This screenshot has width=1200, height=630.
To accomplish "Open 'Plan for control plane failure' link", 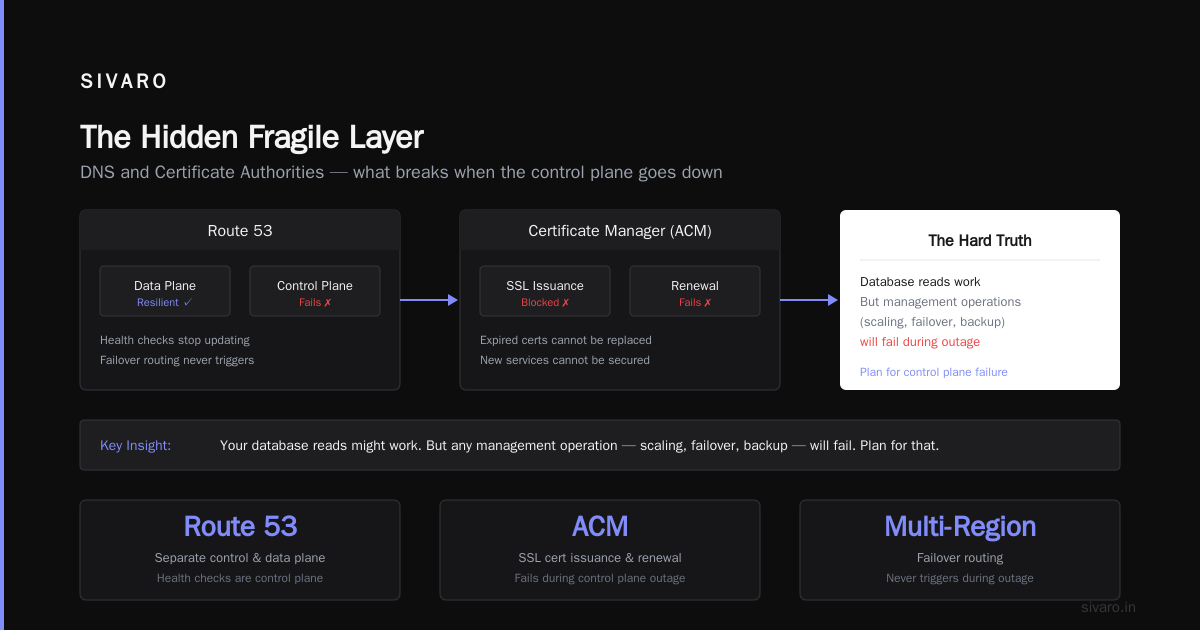I will point(934,372).
